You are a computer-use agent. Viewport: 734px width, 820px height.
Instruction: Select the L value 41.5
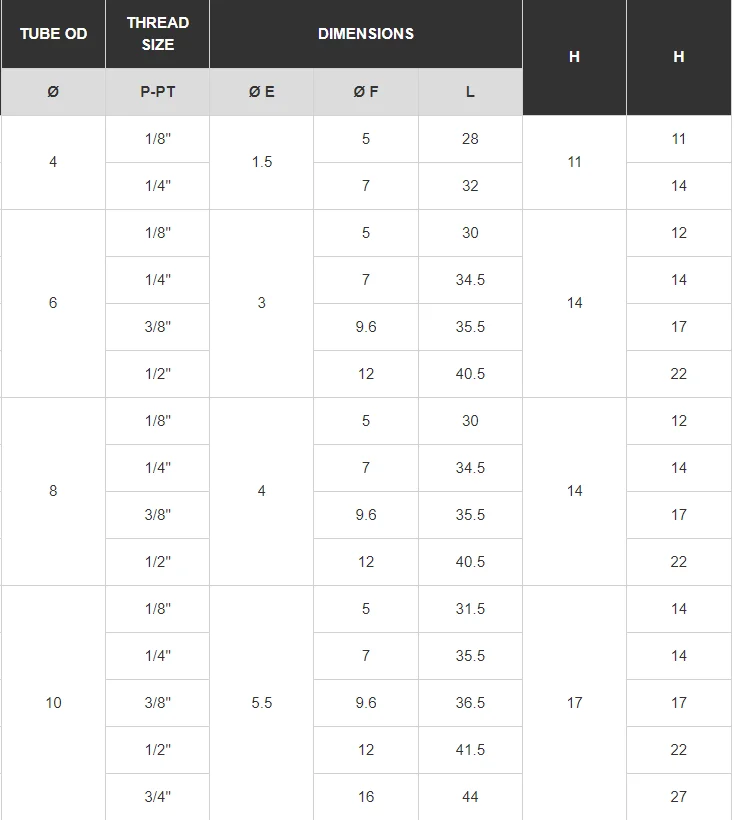click(x=470, y=750)
